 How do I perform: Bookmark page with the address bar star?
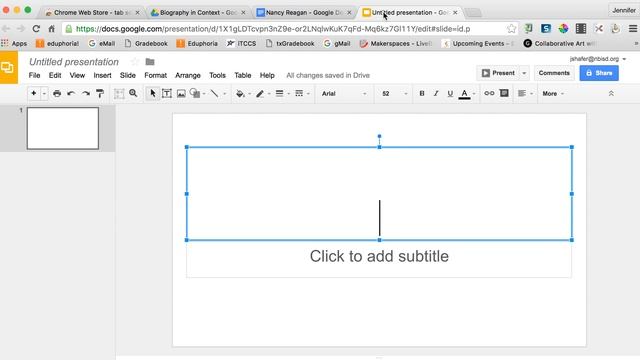pyautogui.click(x=511, y=29)
